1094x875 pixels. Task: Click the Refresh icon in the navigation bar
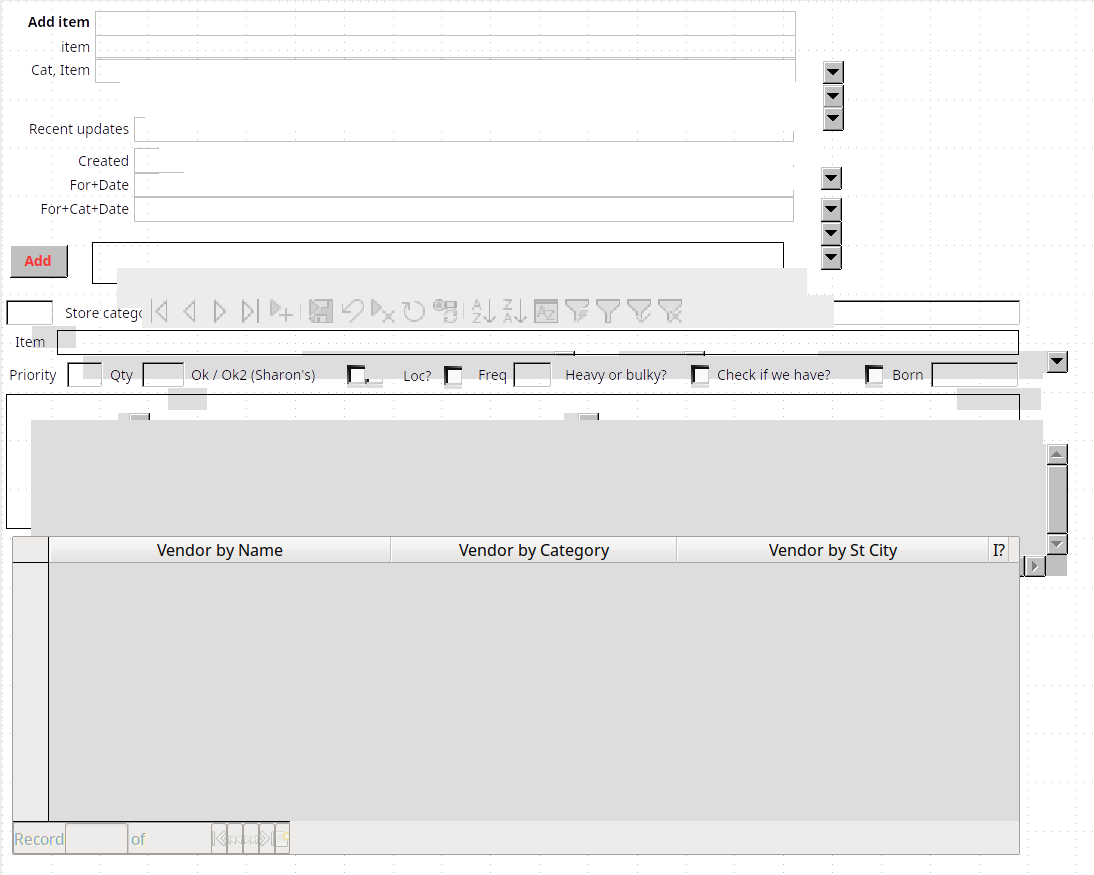pos(414,311)
